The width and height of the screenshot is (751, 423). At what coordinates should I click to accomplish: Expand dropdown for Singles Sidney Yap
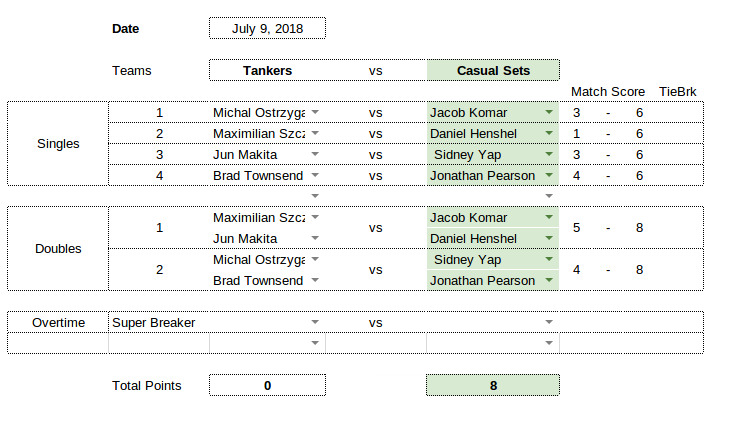[x=549, y=154]
